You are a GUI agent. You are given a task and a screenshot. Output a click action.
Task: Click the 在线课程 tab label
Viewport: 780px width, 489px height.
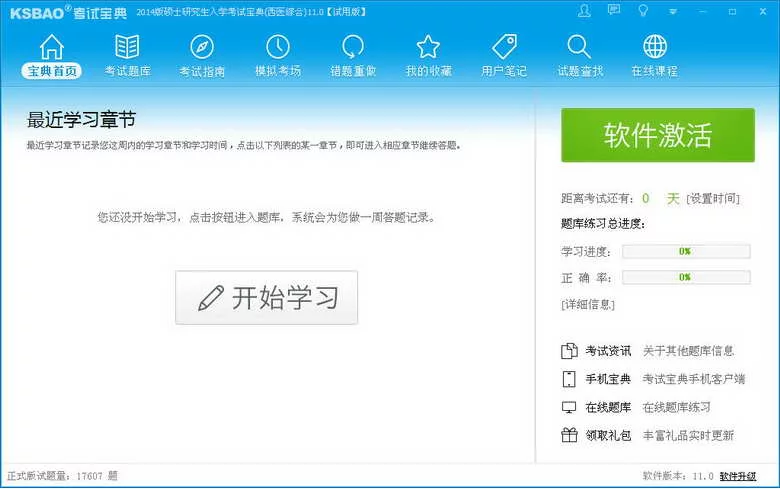(655, 71)
